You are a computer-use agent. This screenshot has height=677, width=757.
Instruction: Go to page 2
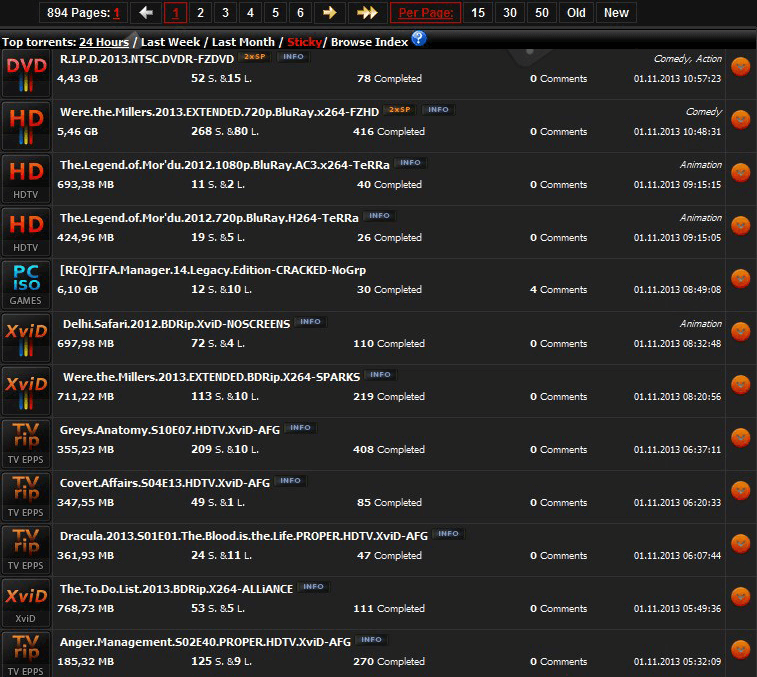coord(200,13)
